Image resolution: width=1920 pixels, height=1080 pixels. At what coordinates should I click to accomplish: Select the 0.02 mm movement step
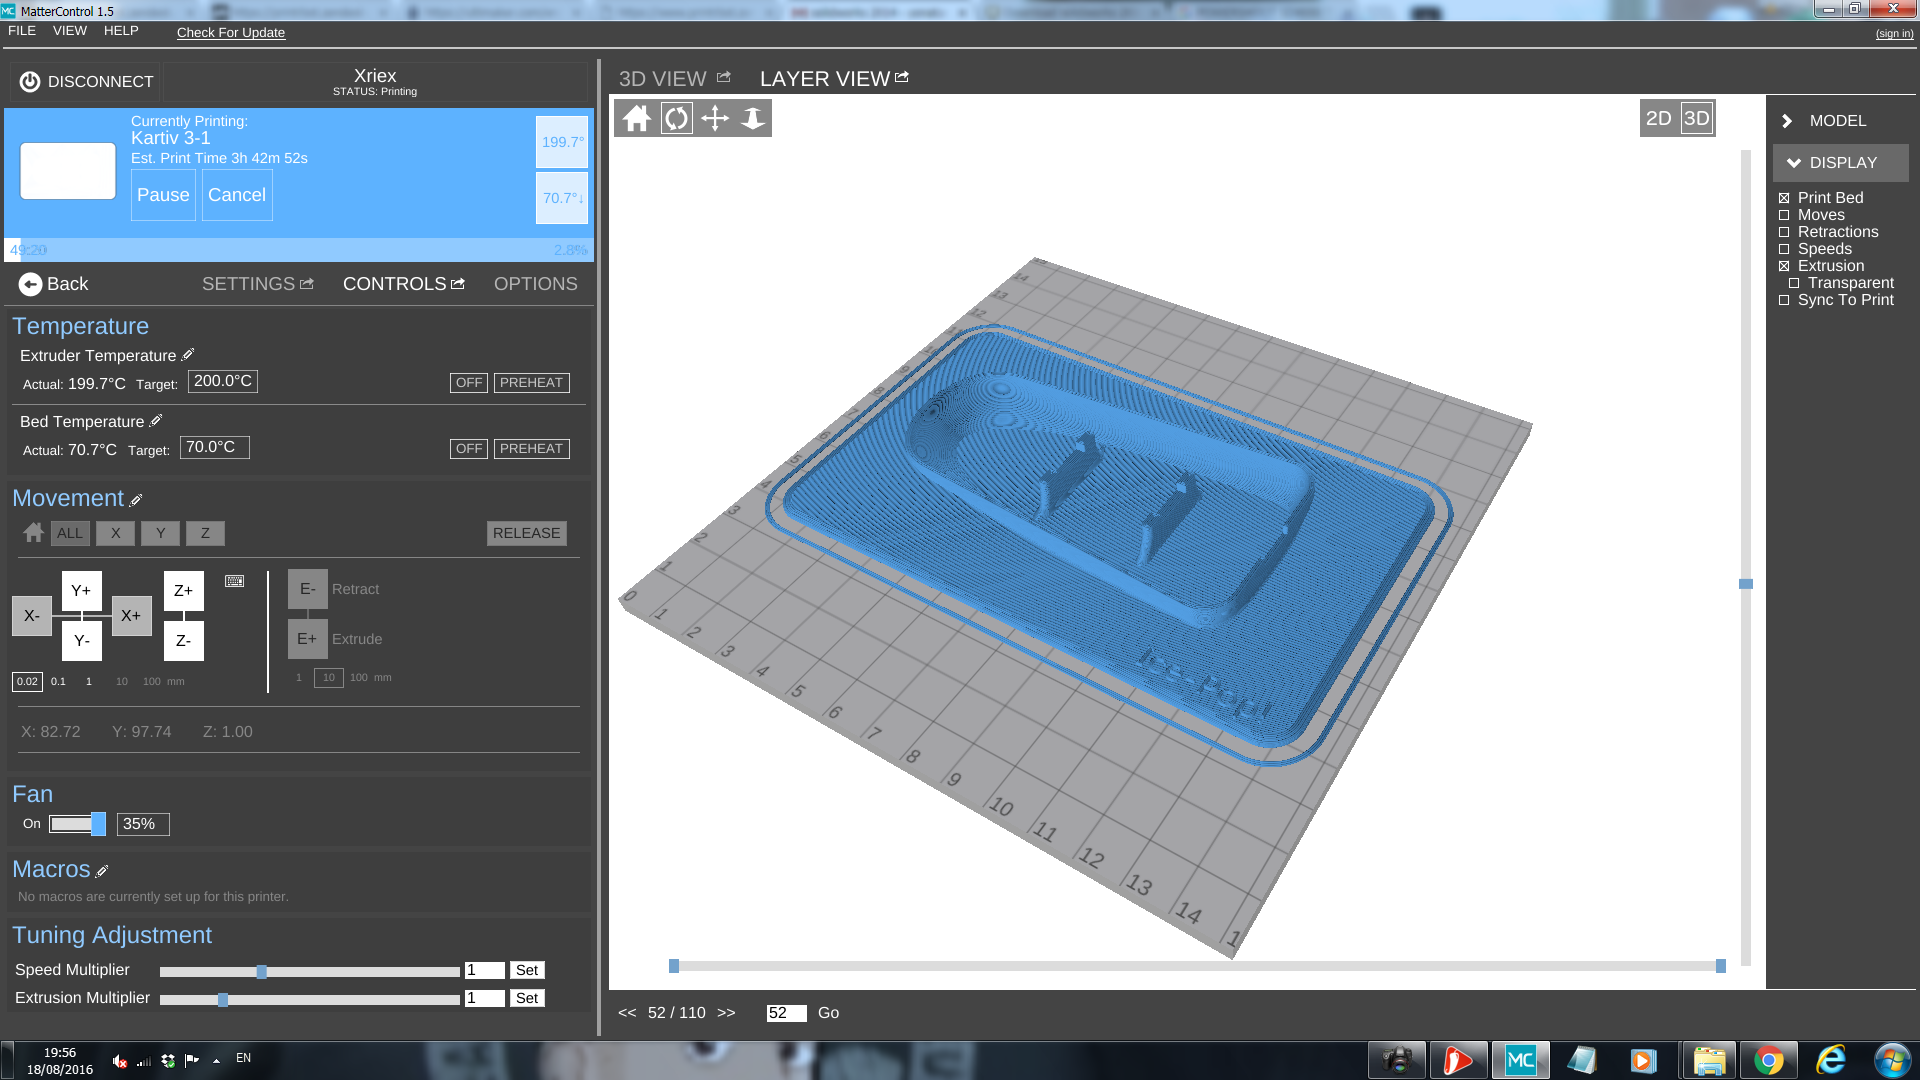(27, 682)
